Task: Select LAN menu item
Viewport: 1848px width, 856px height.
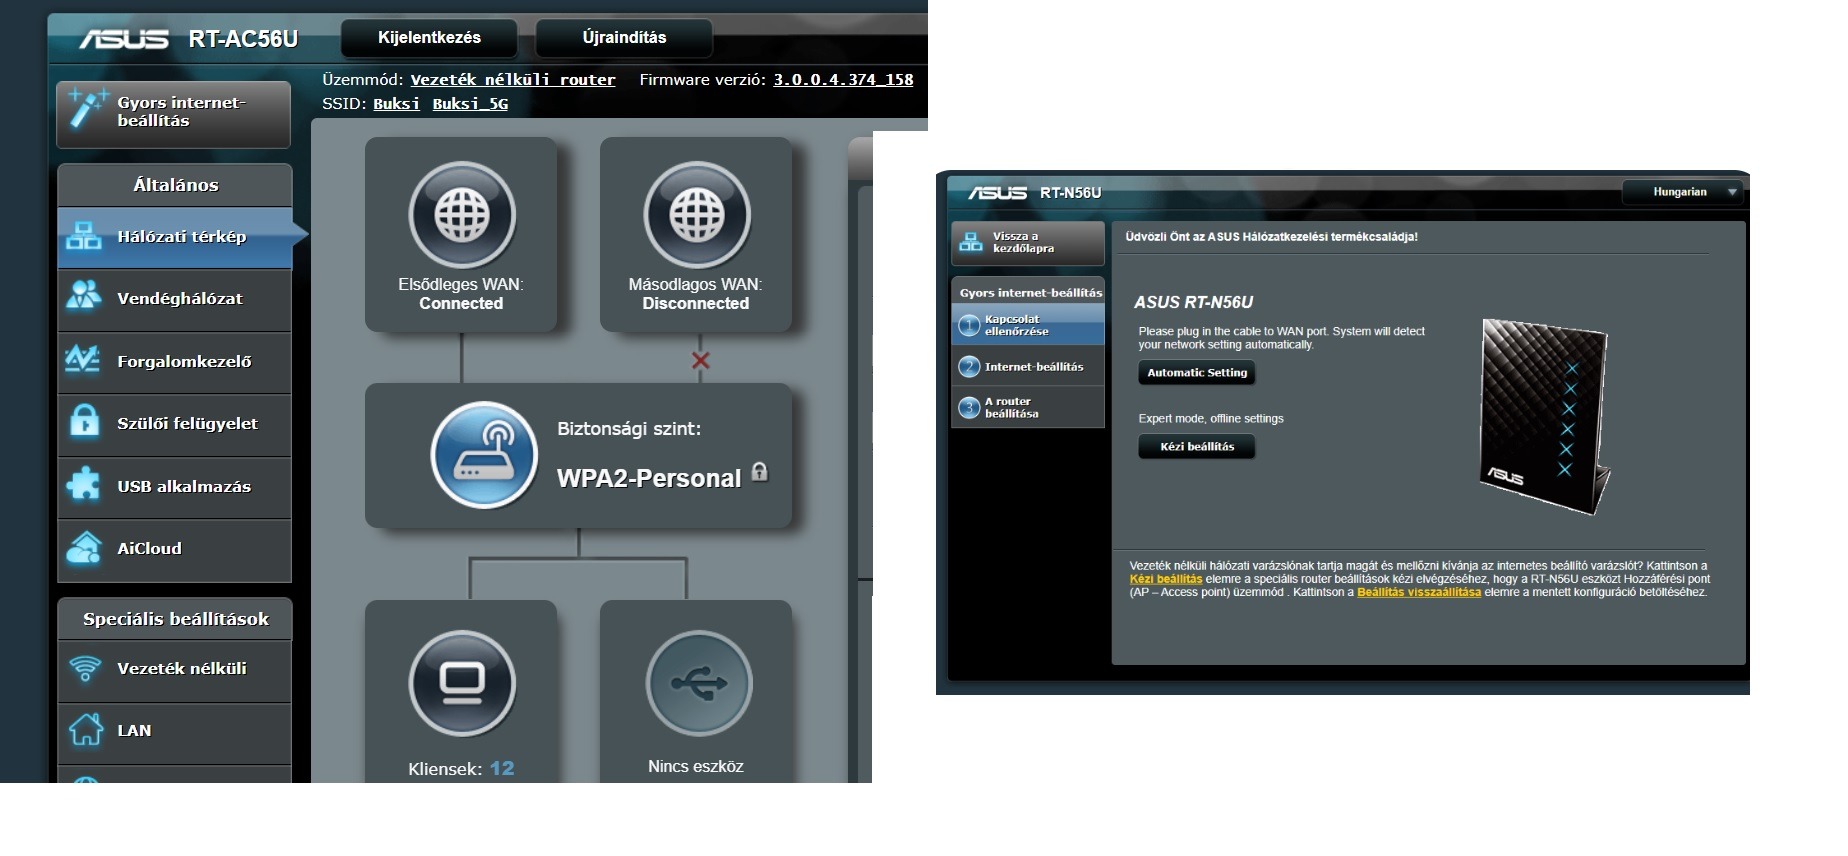Action: (175, 732)
